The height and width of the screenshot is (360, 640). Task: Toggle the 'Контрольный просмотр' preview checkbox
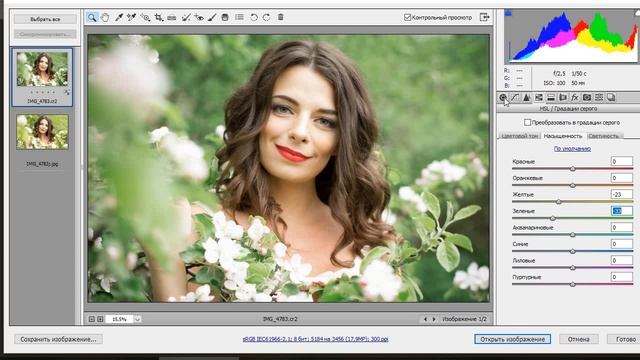(407, 17)
